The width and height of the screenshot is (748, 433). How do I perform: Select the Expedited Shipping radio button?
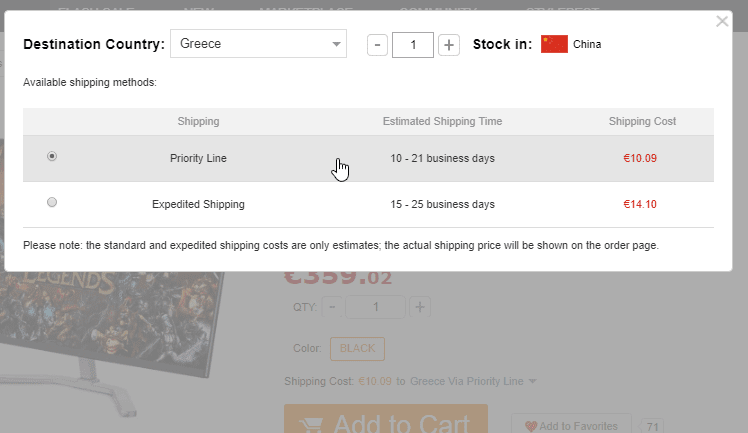pyautogui.click(x=52, y=202)
